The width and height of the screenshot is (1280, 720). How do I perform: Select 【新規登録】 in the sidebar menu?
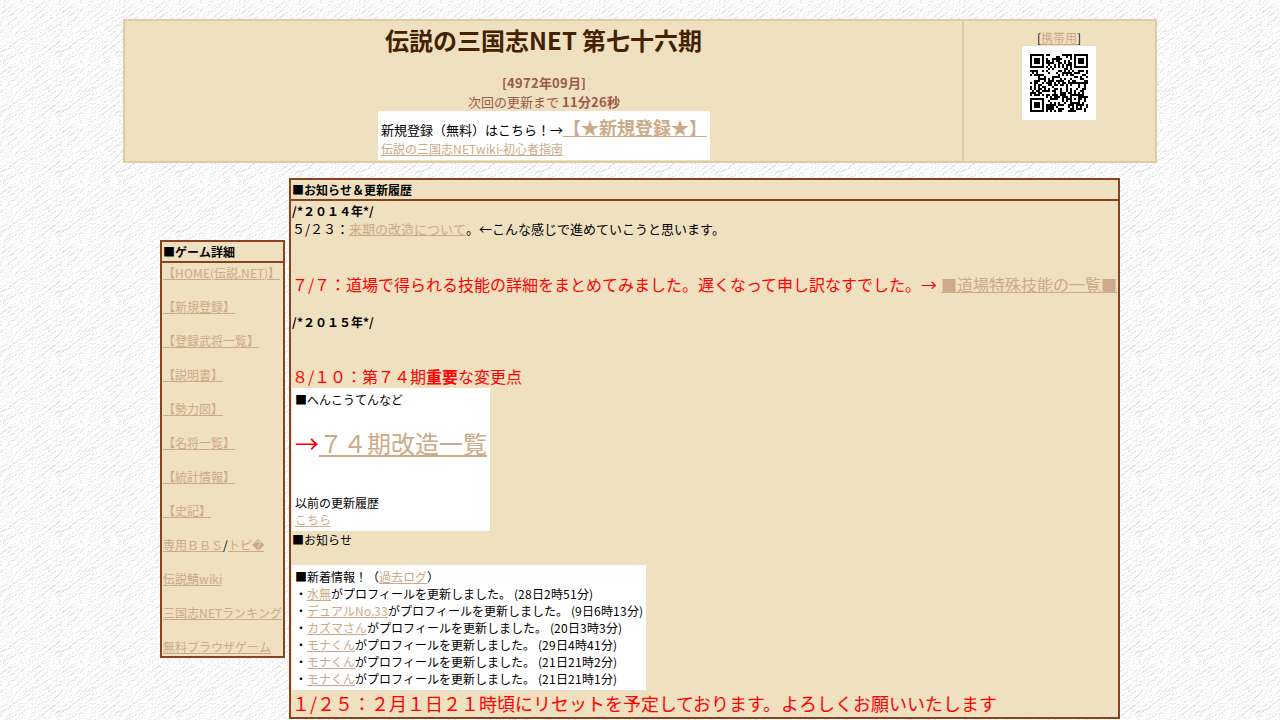199,307
